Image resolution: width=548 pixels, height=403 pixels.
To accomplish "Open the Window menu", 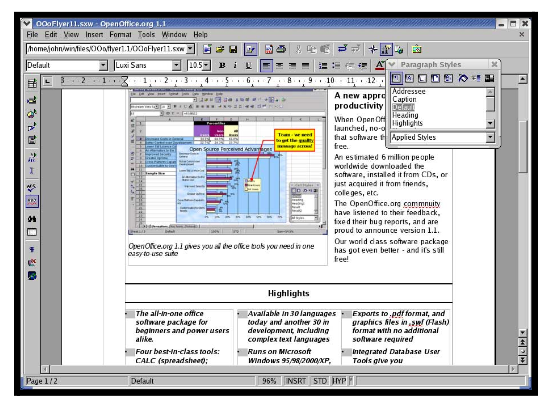I will click(x=174, y=35).
